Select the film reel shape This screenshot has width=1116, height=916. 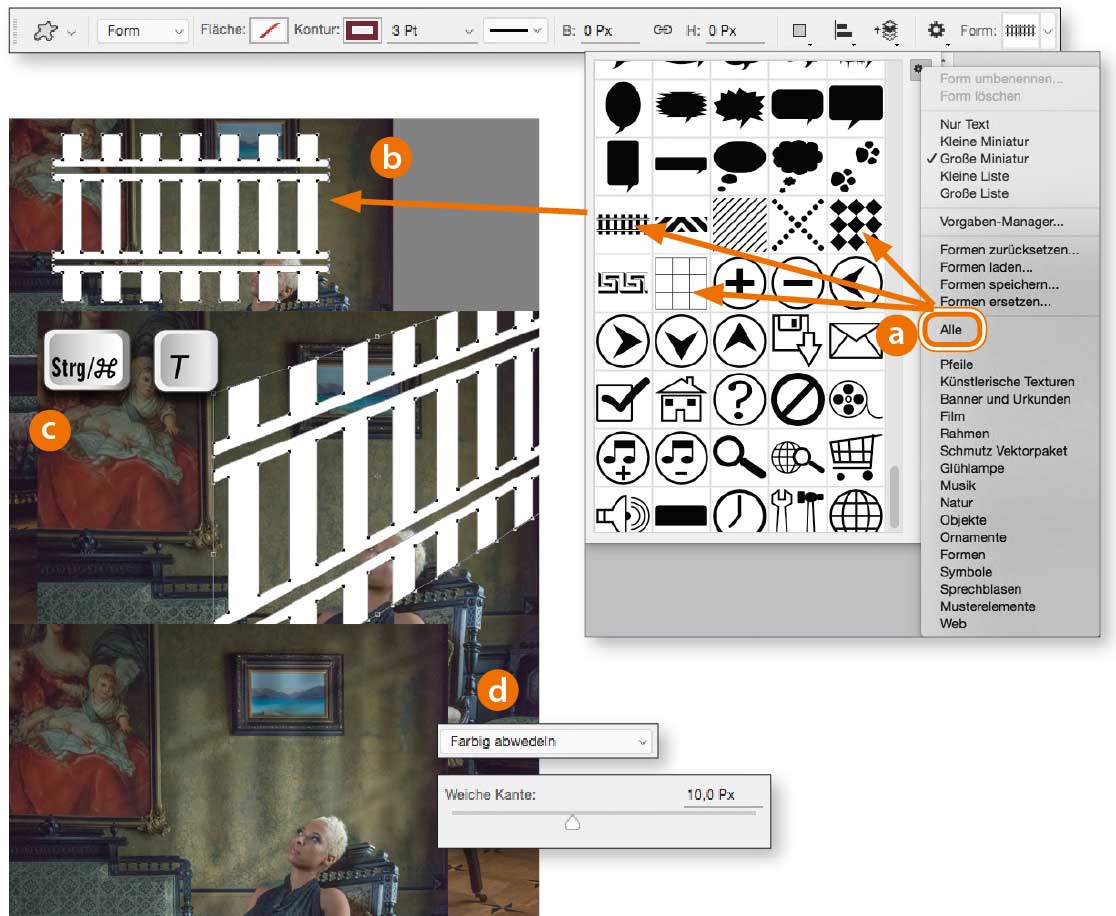(856, 400)
